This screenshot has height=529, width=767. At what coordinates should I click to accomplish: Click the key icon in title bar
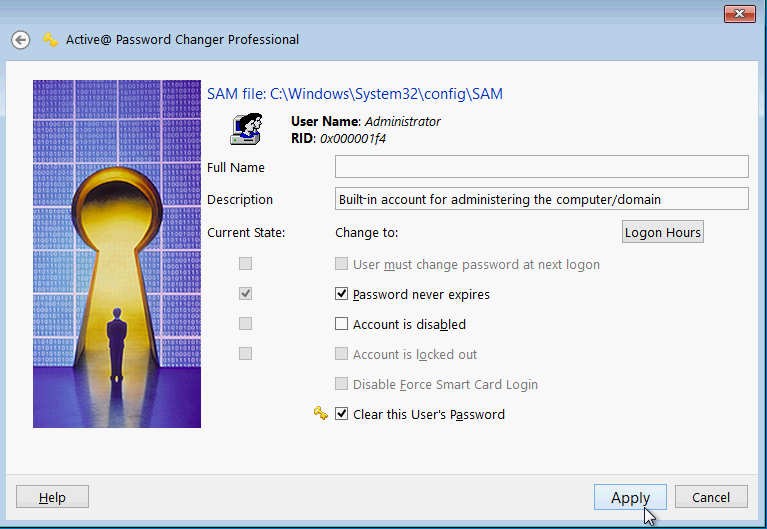point(50,40)
